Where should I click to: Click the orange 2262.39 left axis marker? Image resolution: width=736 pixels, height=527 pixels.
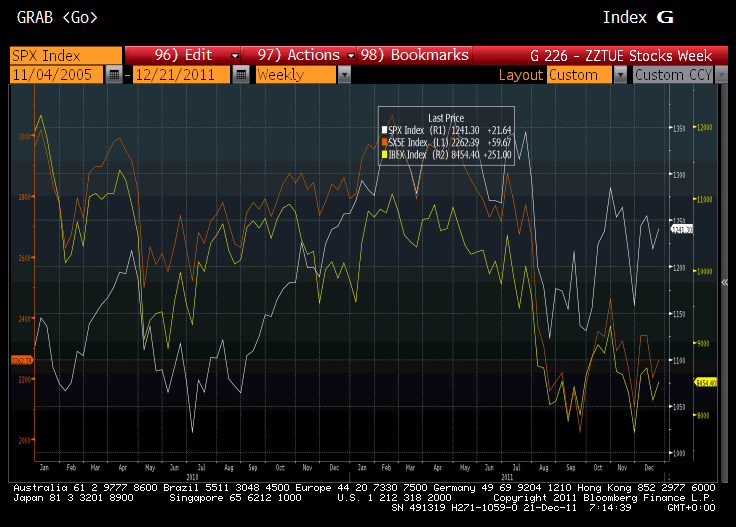point(22,360)
